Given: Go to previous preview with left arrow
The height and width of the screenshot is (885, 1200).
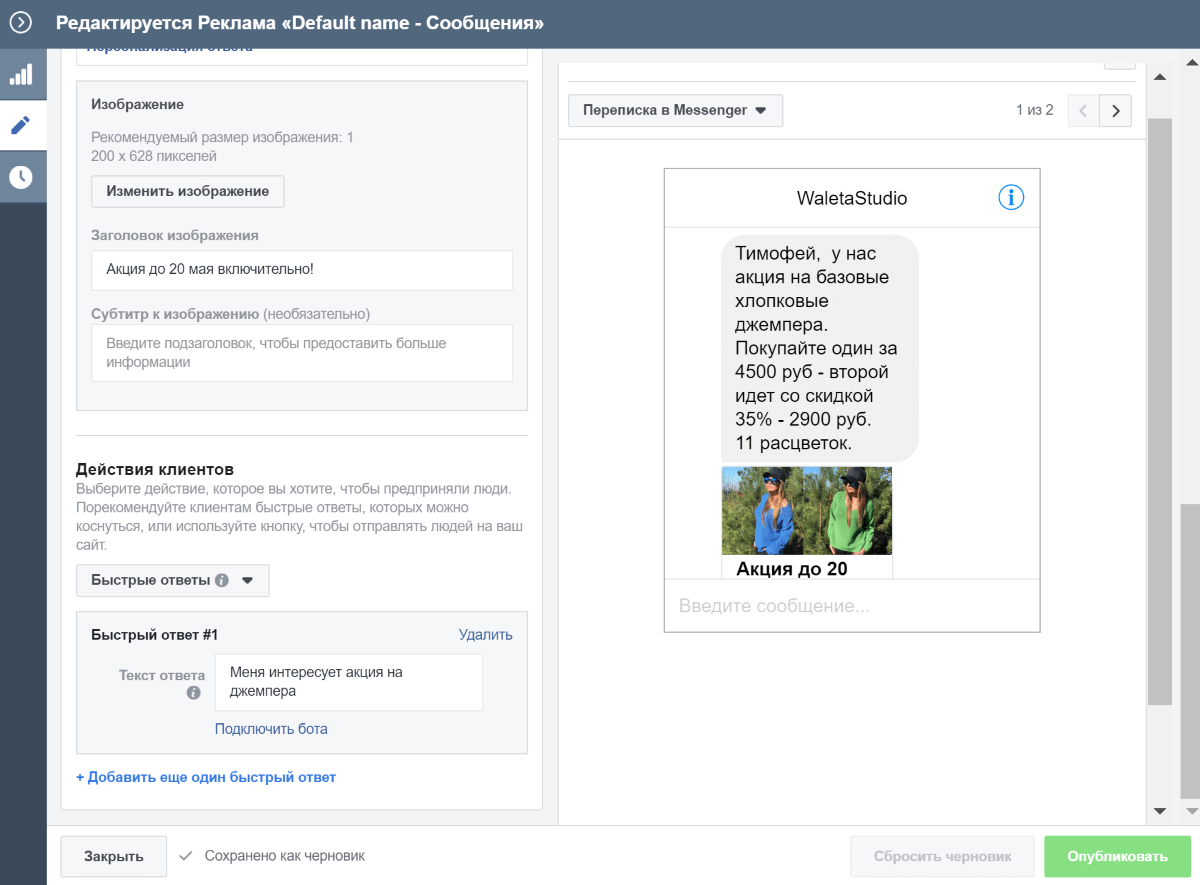Looking at the screenshot, I should tap(1083, 110).
